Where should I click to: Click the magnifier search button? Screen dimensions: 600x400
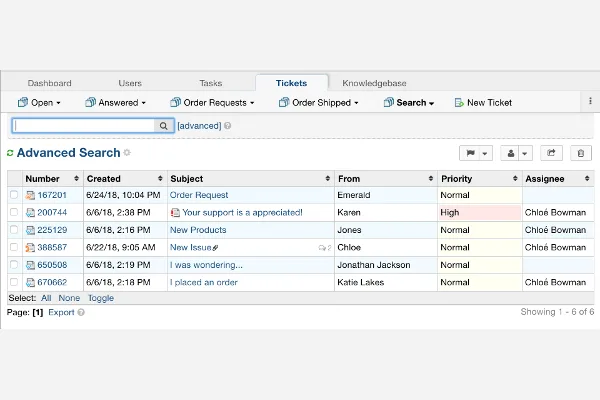pyautogui.click(x=164, y=126)
